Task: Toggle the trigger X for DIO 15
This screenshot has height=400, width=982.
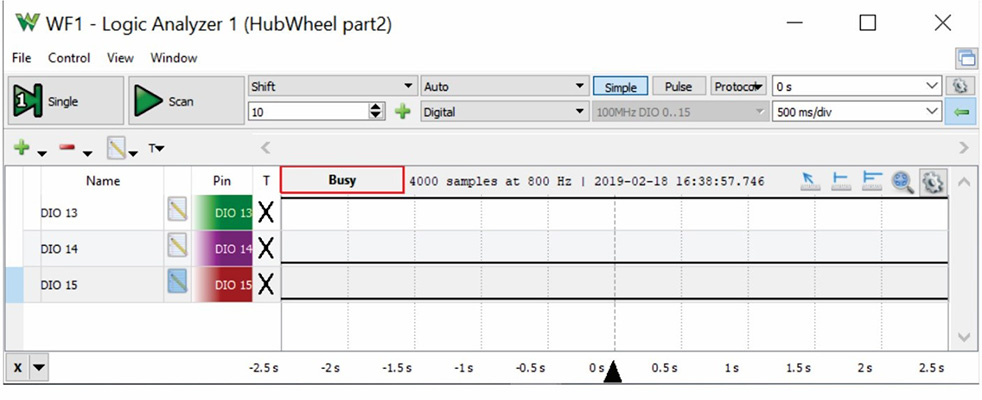Action: [266, 284]
